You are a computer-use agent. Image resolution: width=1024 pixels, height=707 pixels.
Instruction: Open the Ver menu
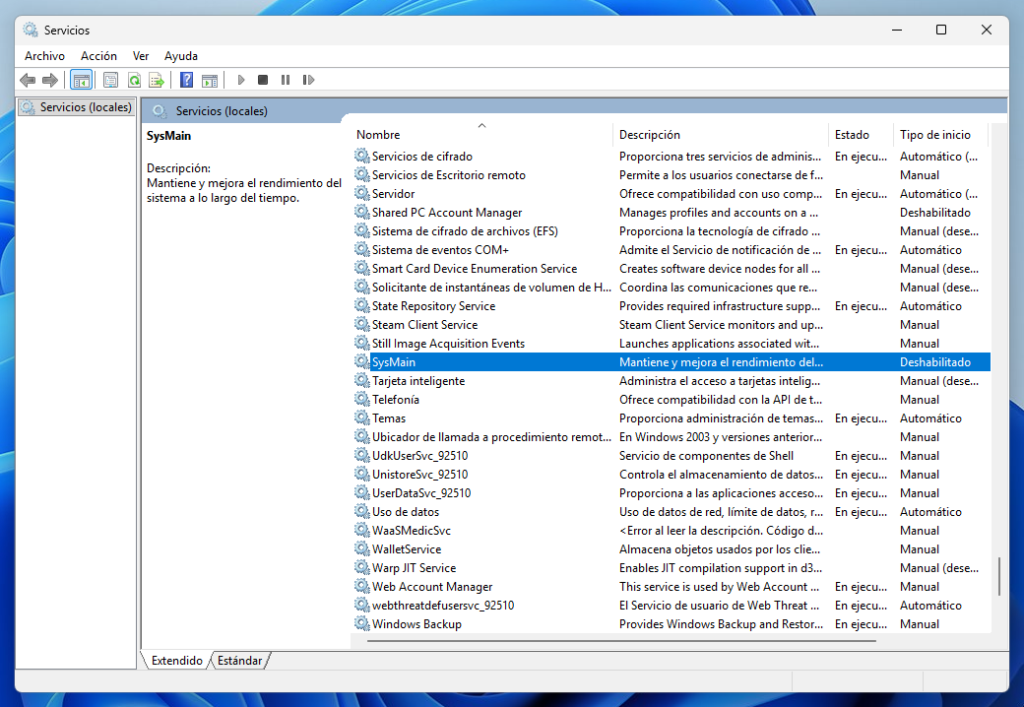coord(140,56)
